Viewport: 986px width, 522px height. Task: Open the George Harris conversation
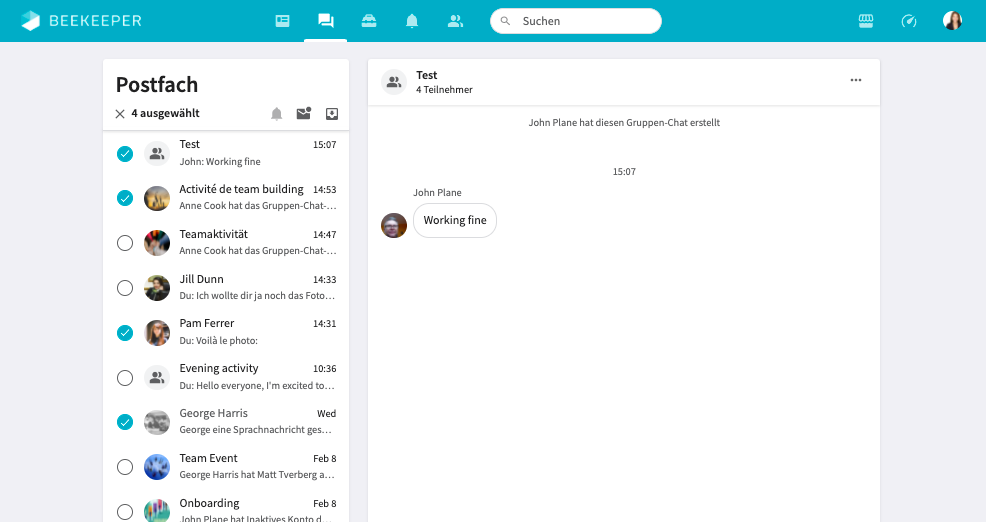coord(226,422)
